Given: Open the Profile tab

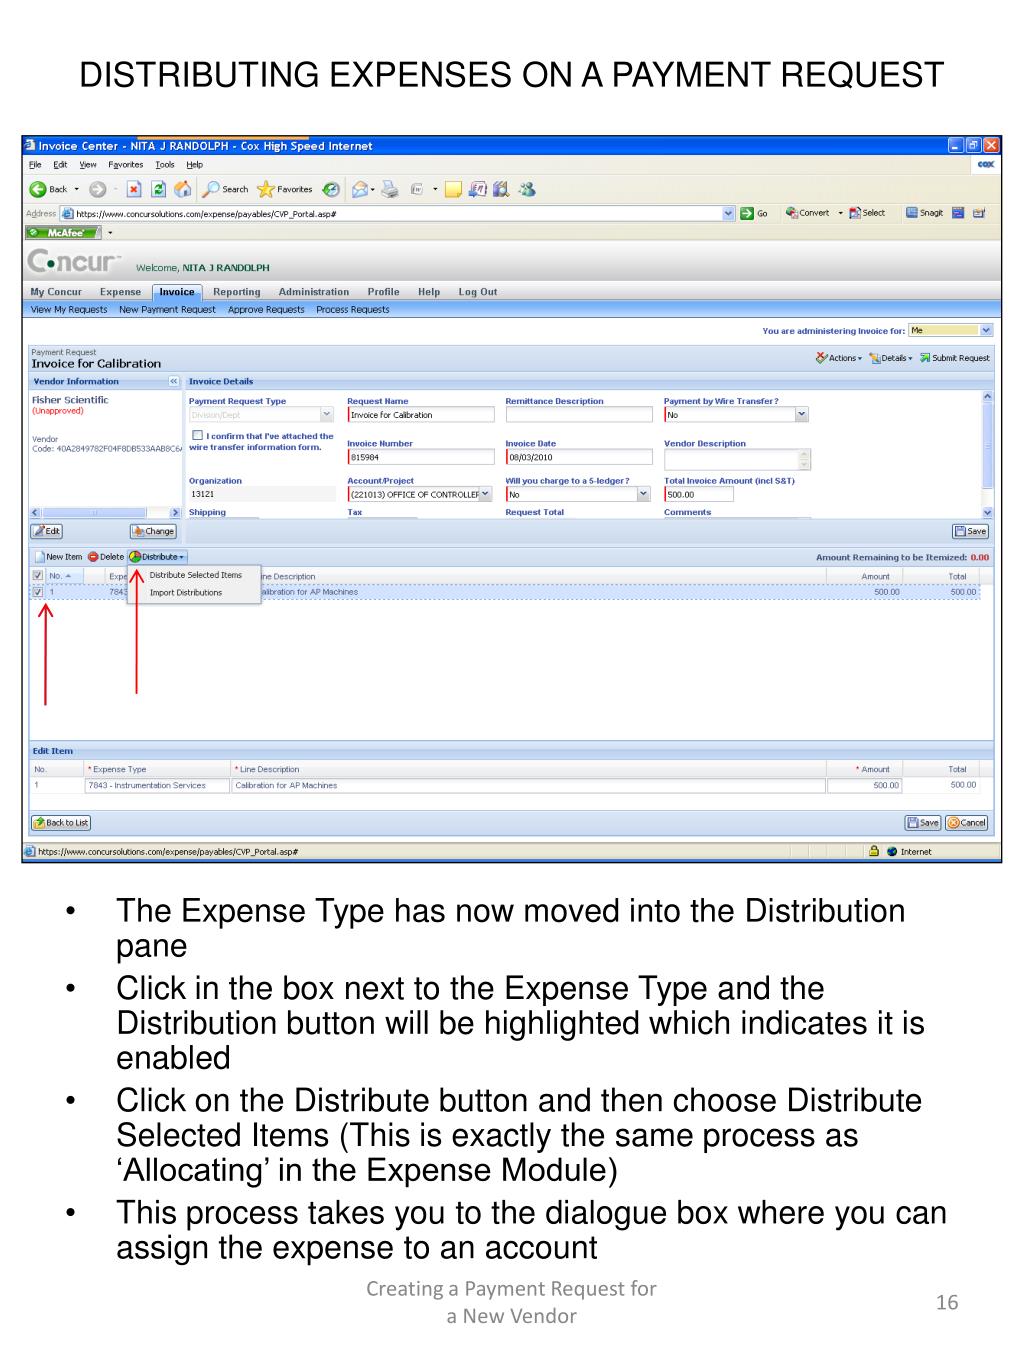Looking at the screenshot, I should 383,292.
